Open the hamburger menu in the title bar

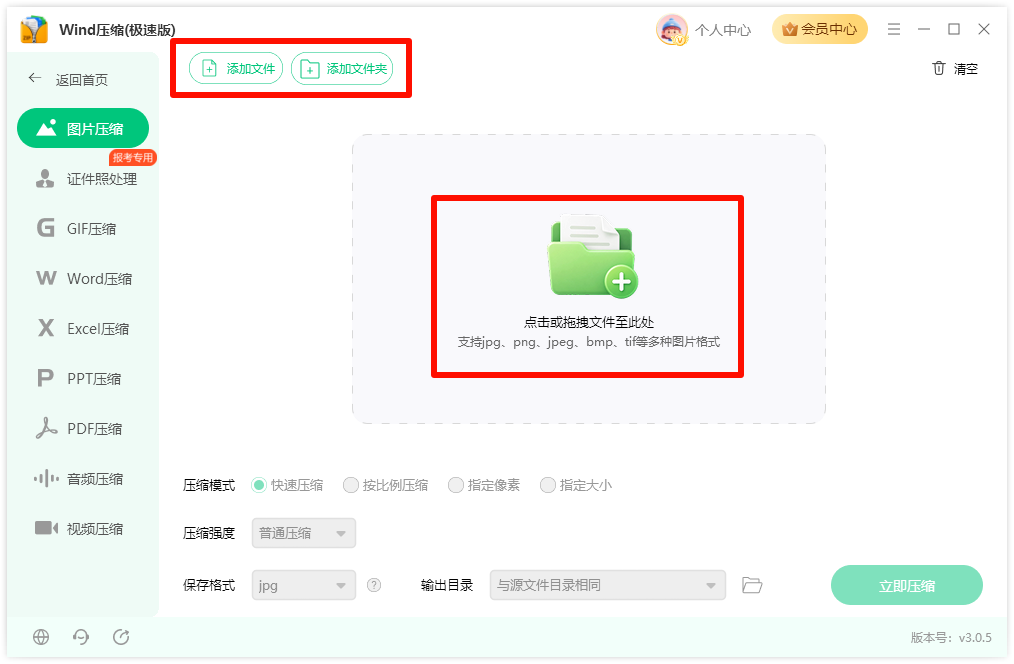[x=894, y=29]
